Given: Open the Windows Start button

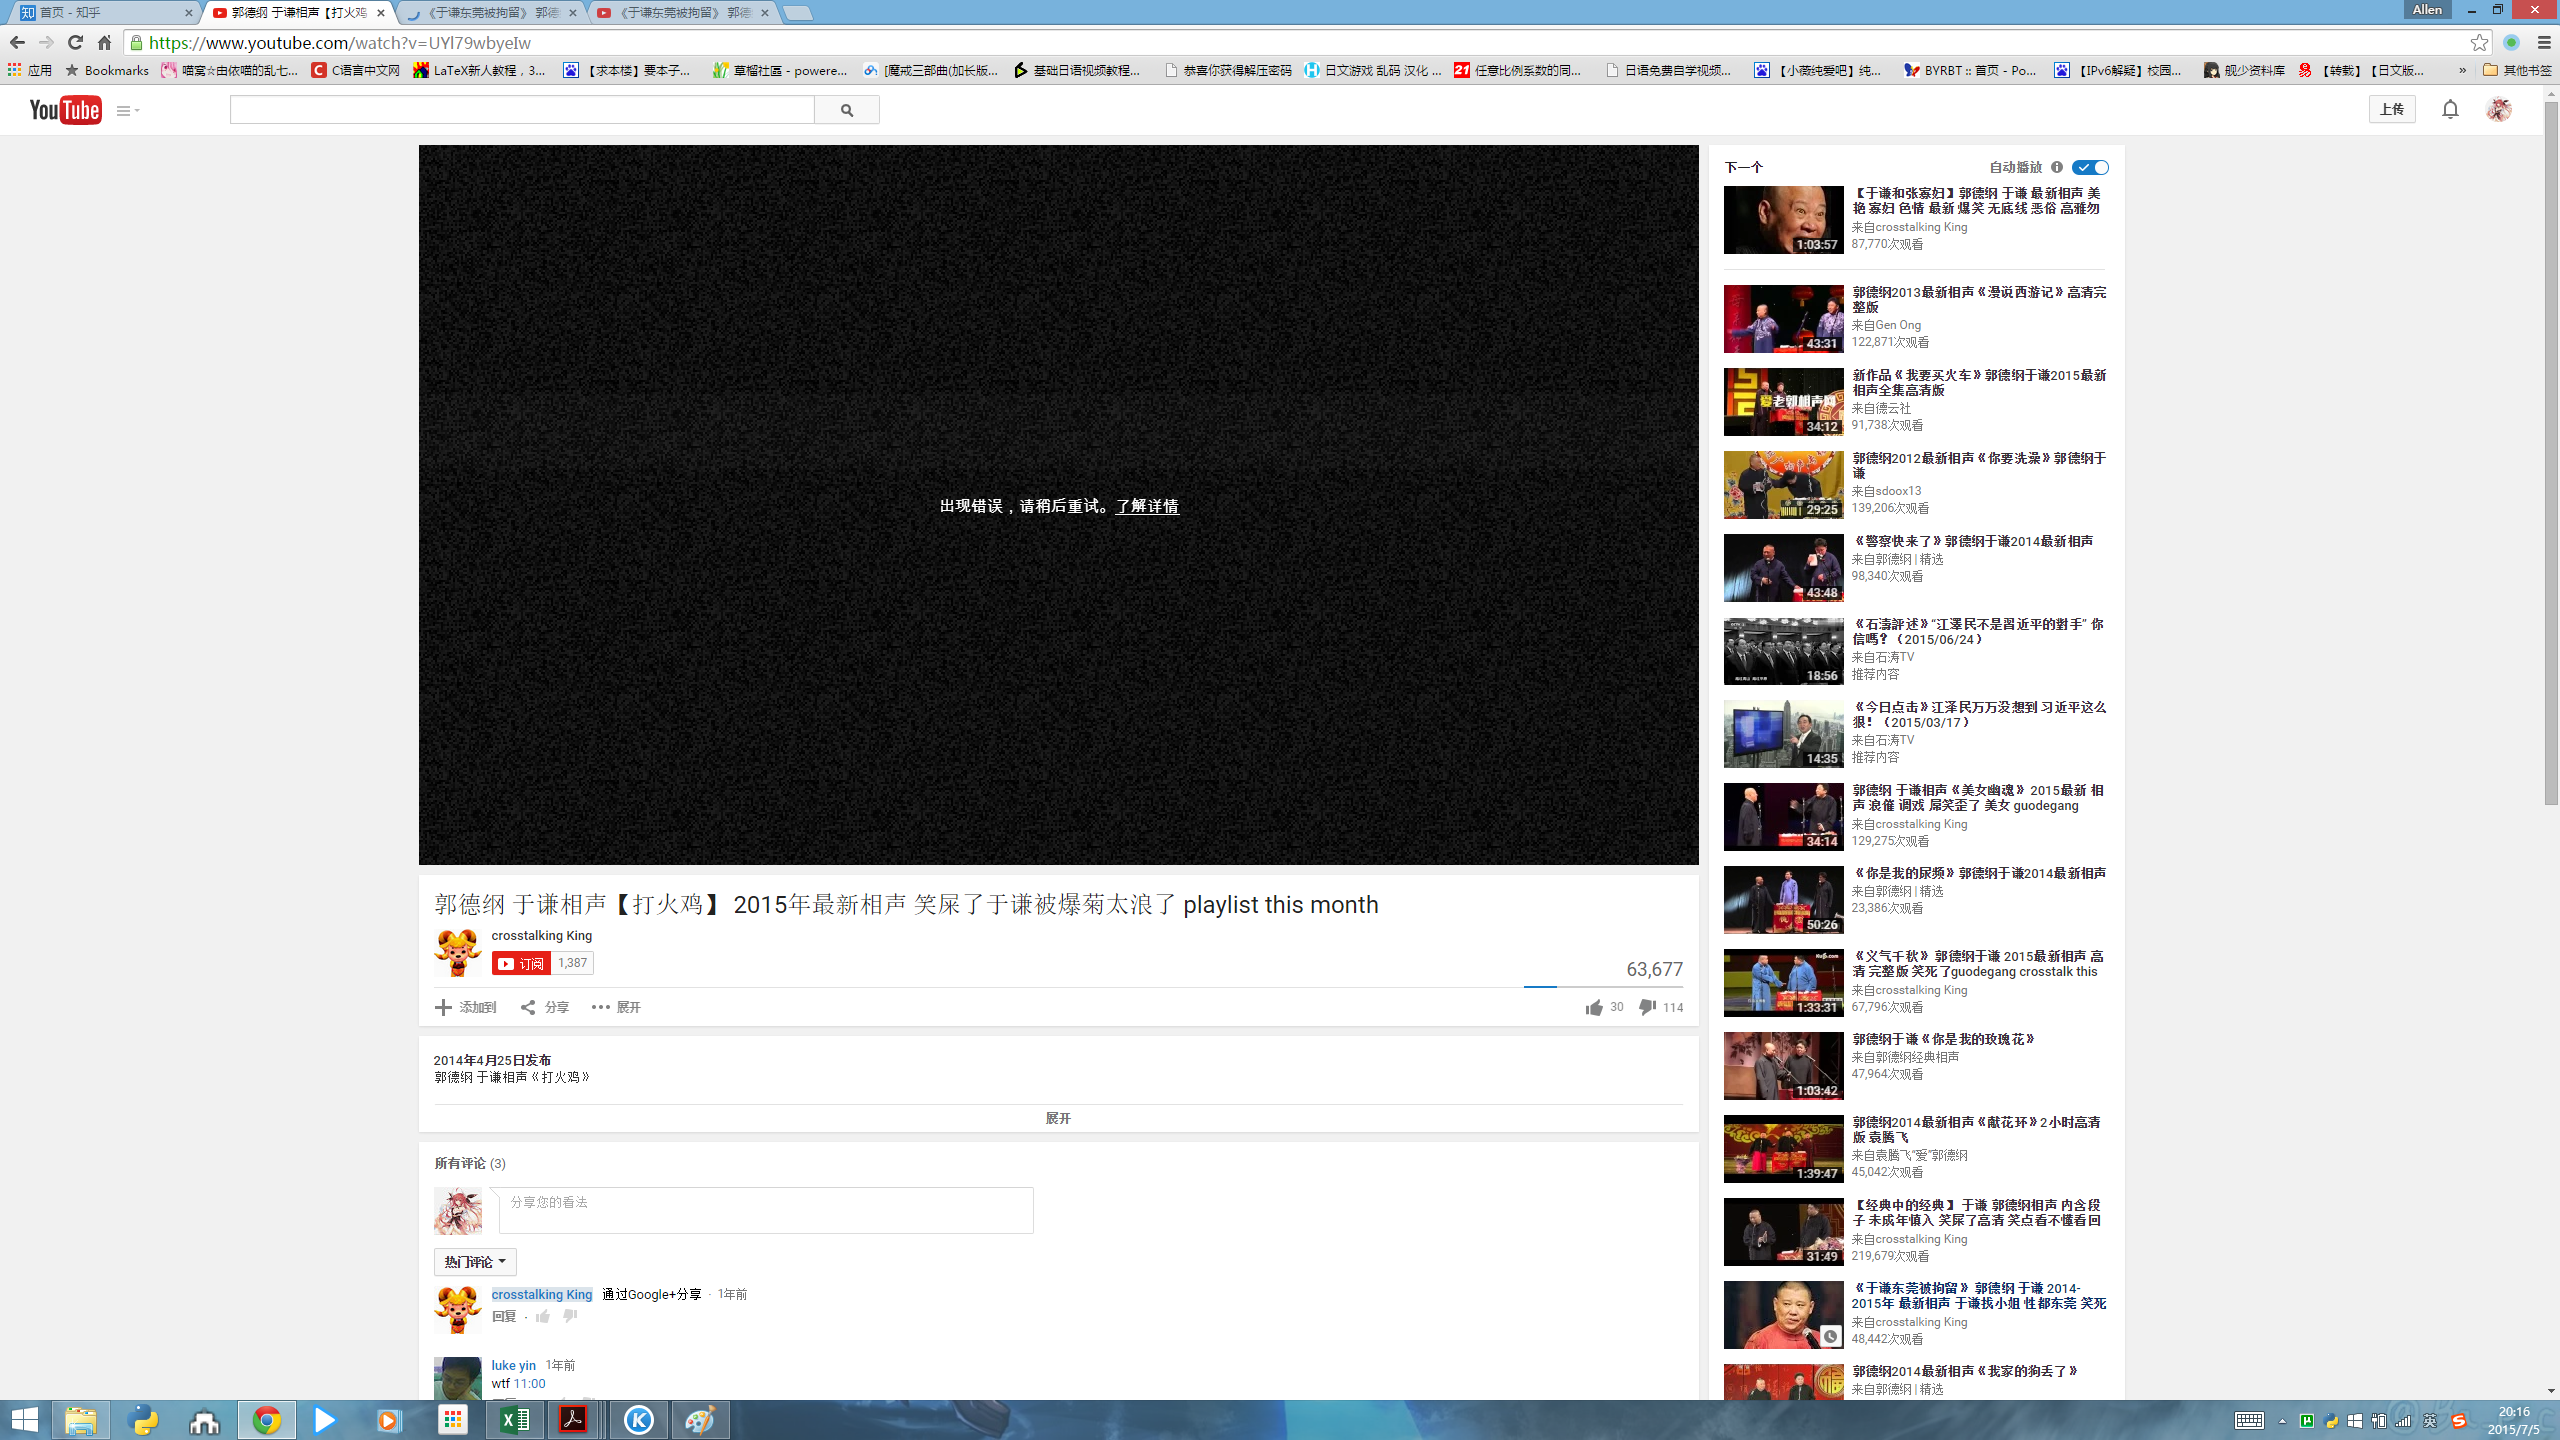Looking at the screenshot, I should click(24, 1420).
